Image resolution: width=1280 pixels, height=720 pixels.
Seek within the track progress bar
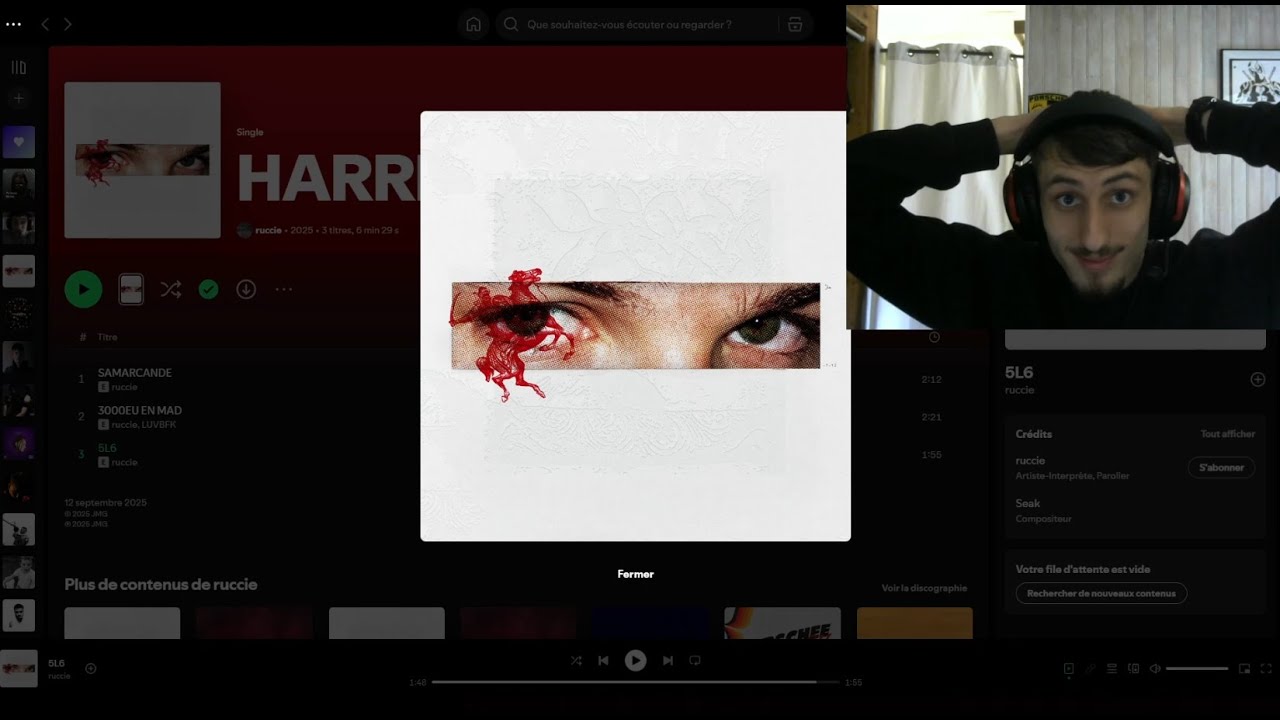point(635,682)
